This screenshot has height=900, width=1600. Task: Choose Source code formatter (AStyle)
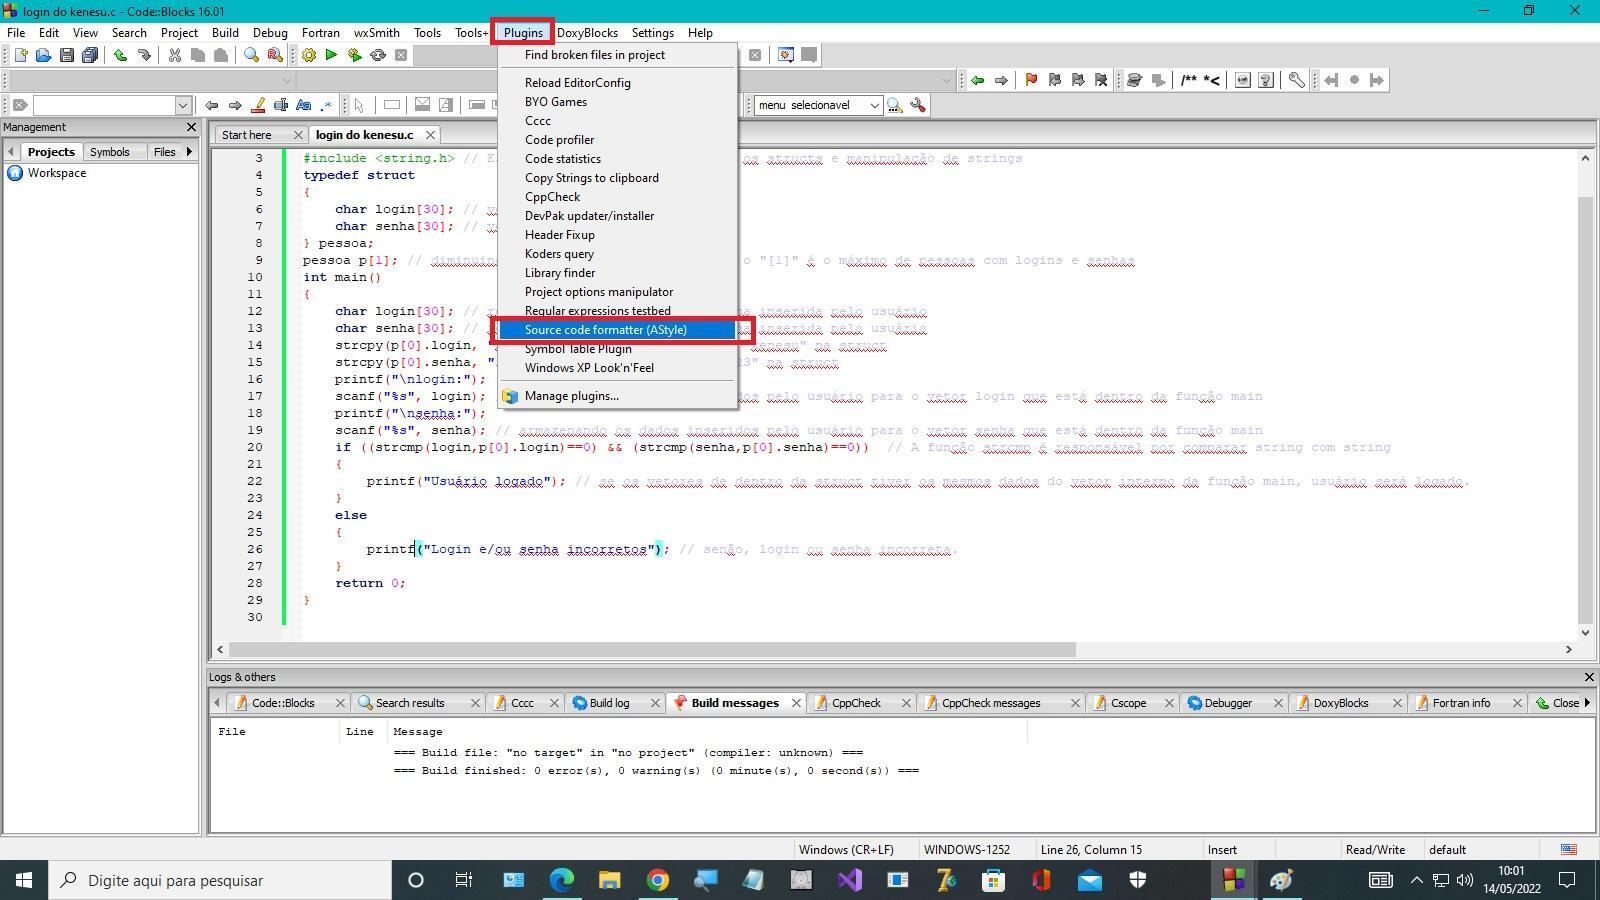[x=617, y=330]
